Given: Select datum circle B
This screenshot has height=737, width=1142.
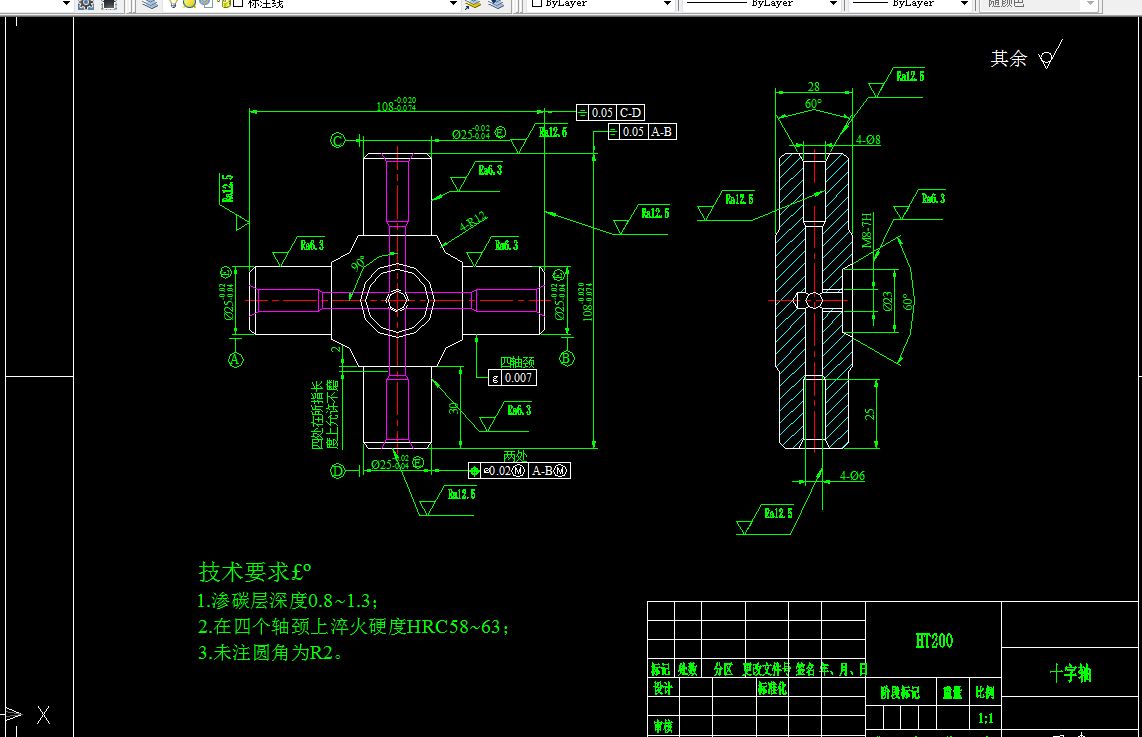Looking at the screenshot, I should 567,358.
